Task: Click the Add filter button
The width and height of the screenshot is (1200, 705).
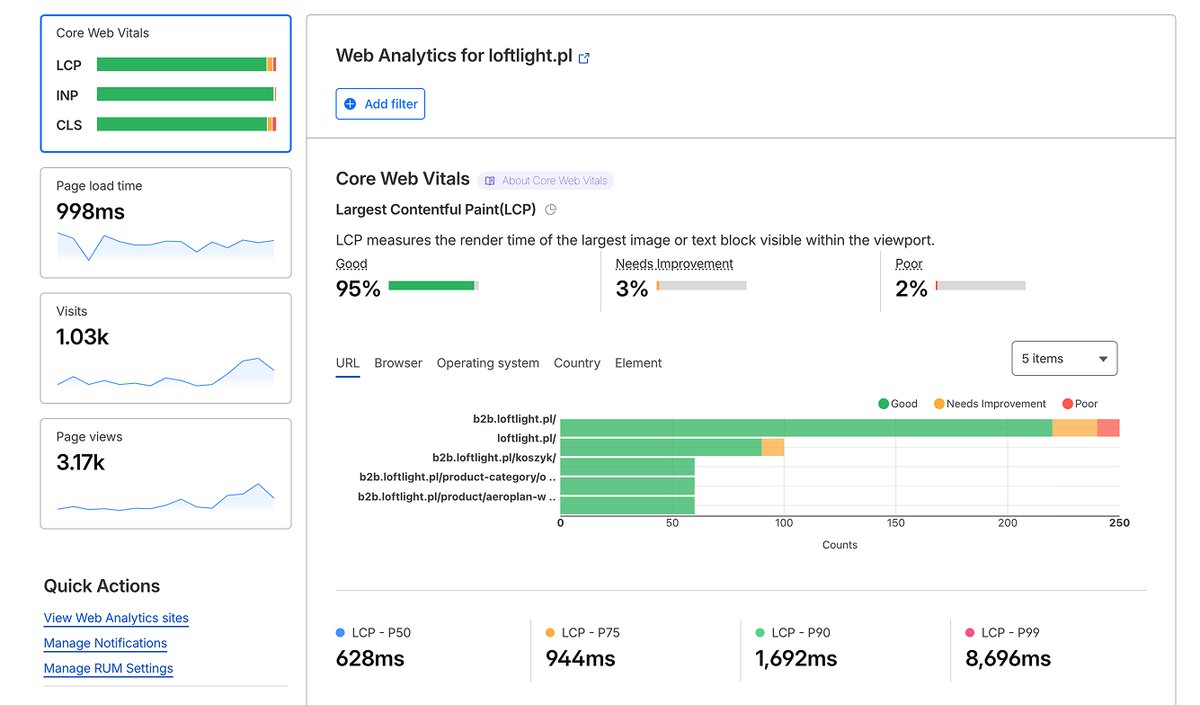Action: coord(380,103)
